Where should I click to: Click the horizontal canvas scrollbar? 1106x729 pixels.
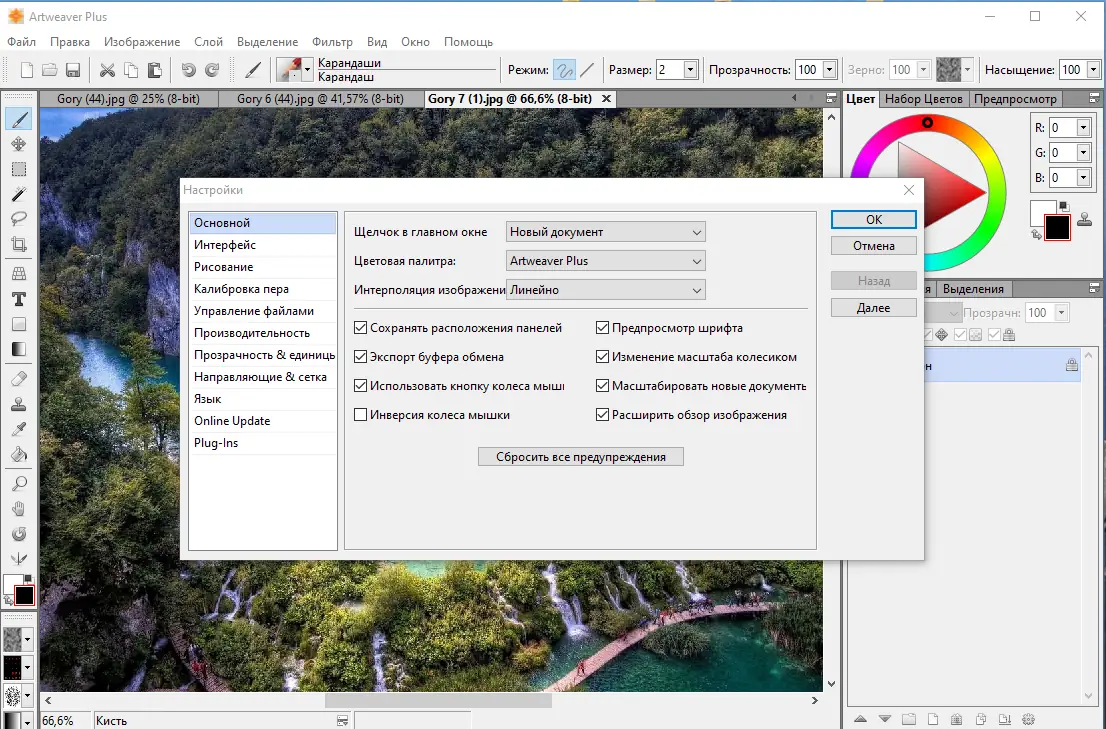click(437, 701)
